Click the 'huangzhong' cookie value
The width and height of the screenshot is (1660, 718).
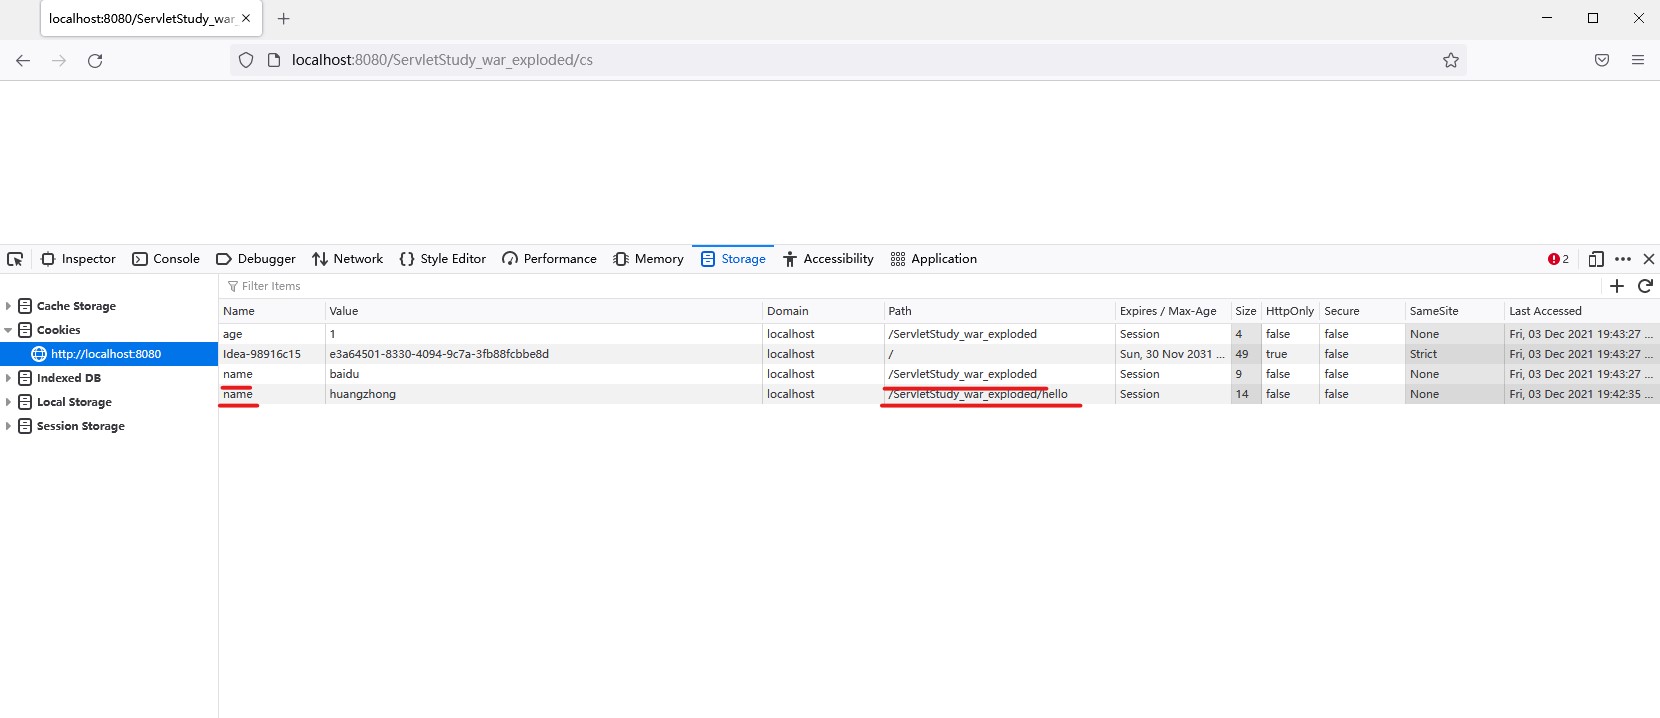(x=362, y=394)
